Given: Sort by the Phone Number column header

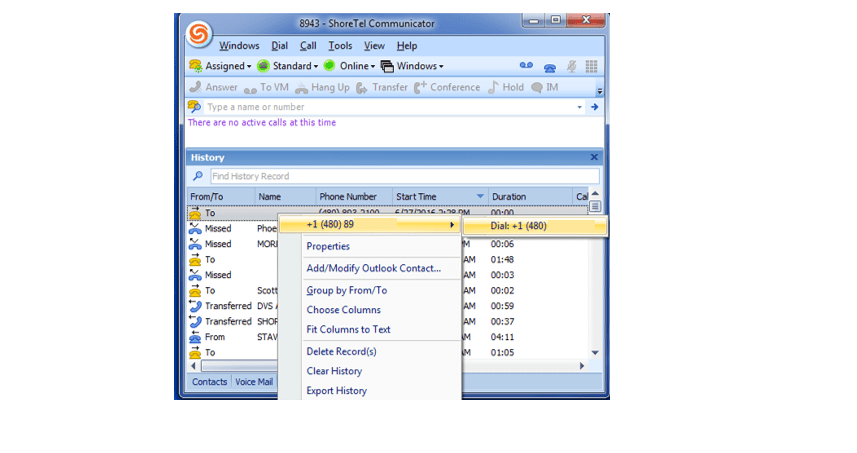Looking at the screenshot, I should (x=354, y=197).
